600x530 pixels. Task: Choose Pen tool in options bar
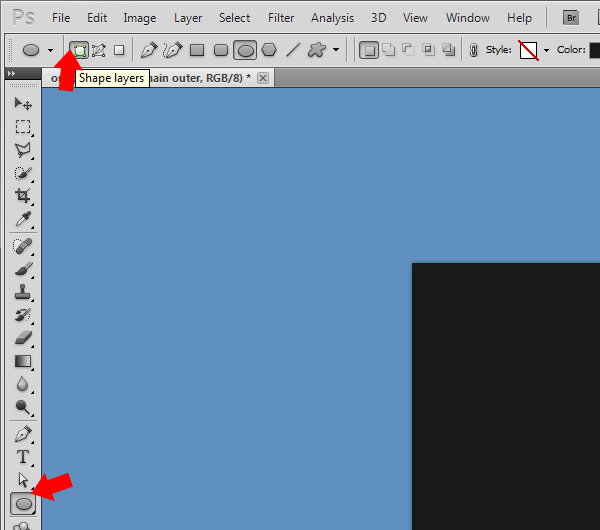pyautogui.click(x=149, y=50)
